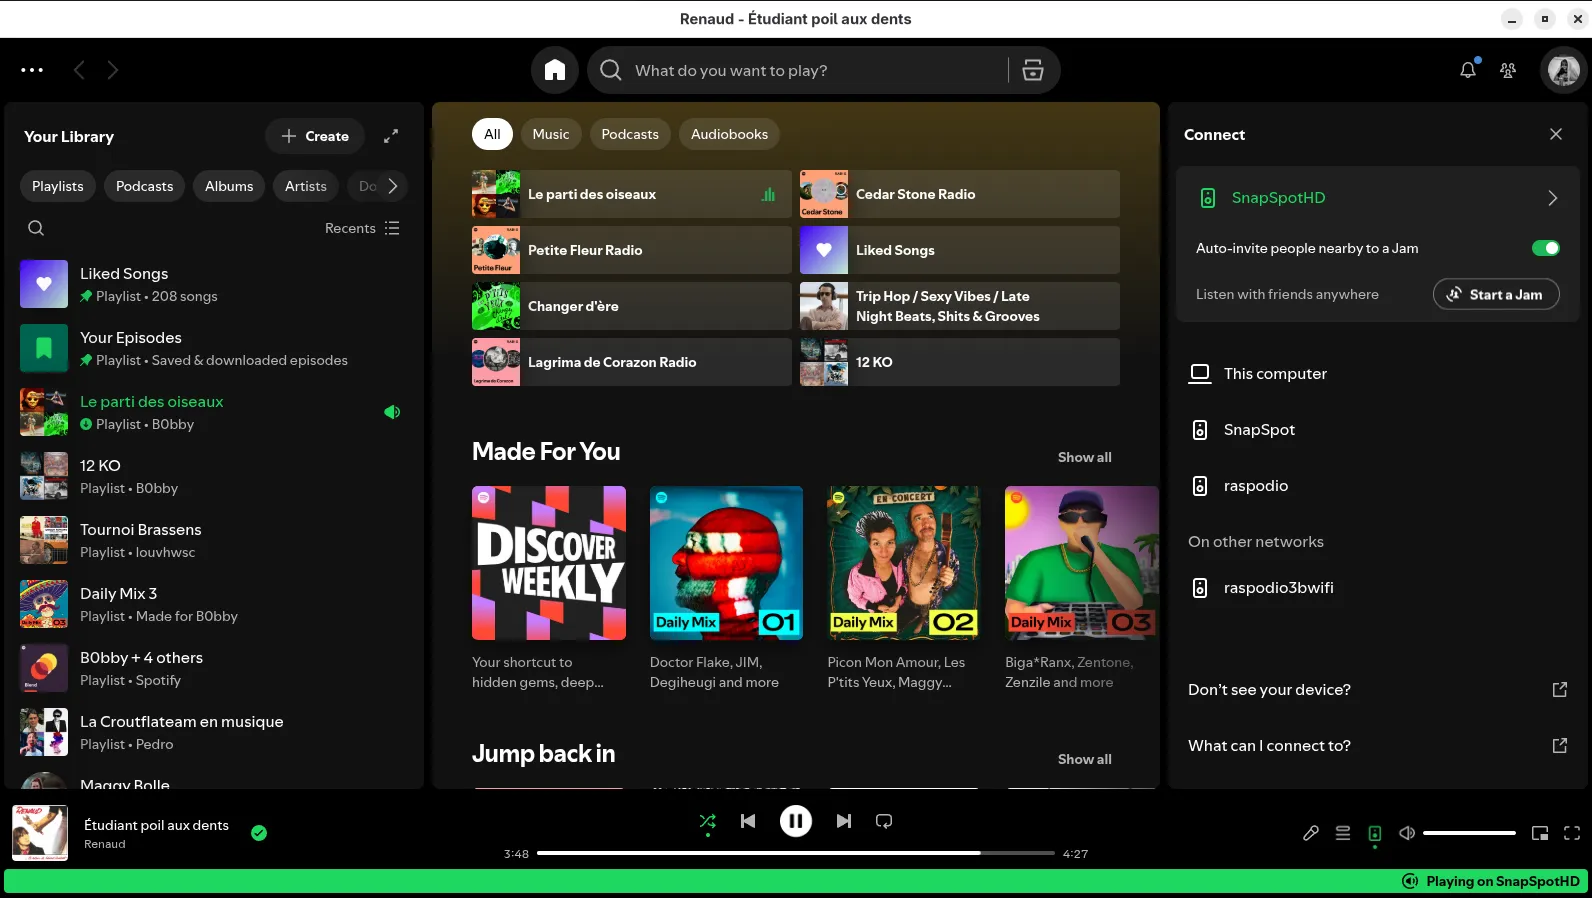The width and height of the screenshot is (1592, 898).
Task: Show more library filters with chevron
Action: click(x=392, y=186)
